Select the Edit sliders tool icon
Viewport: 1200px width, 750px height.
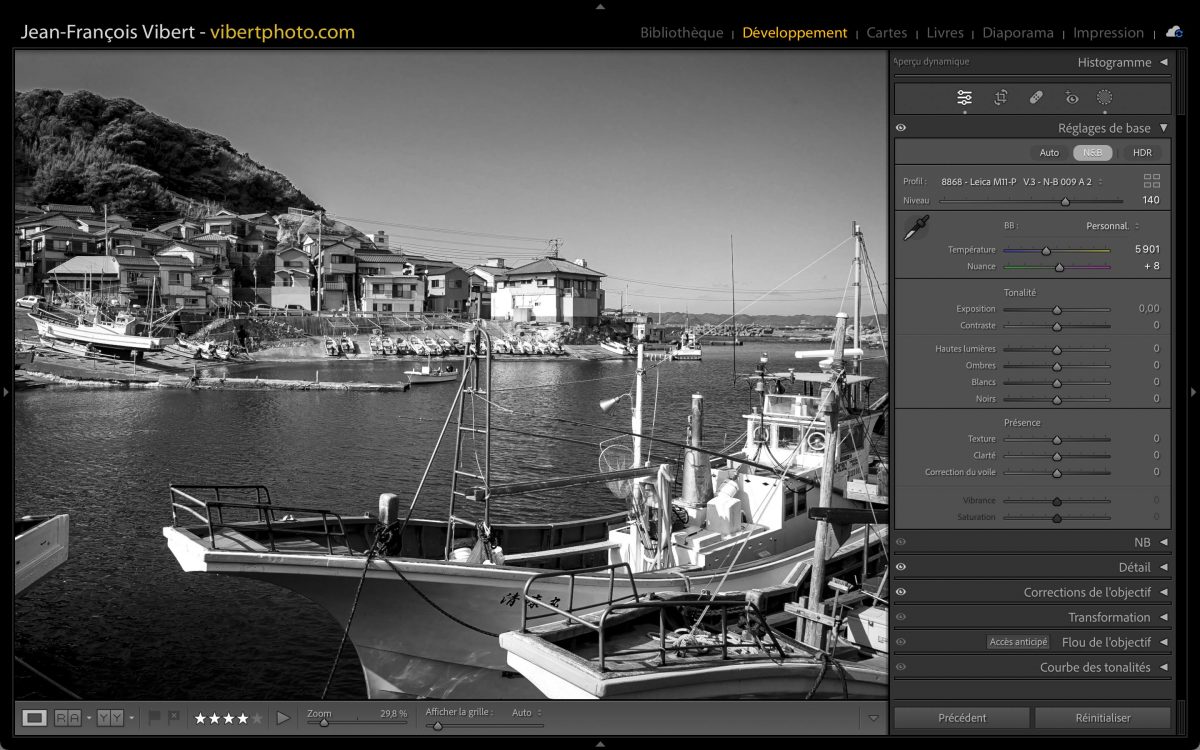pos(964,97)
